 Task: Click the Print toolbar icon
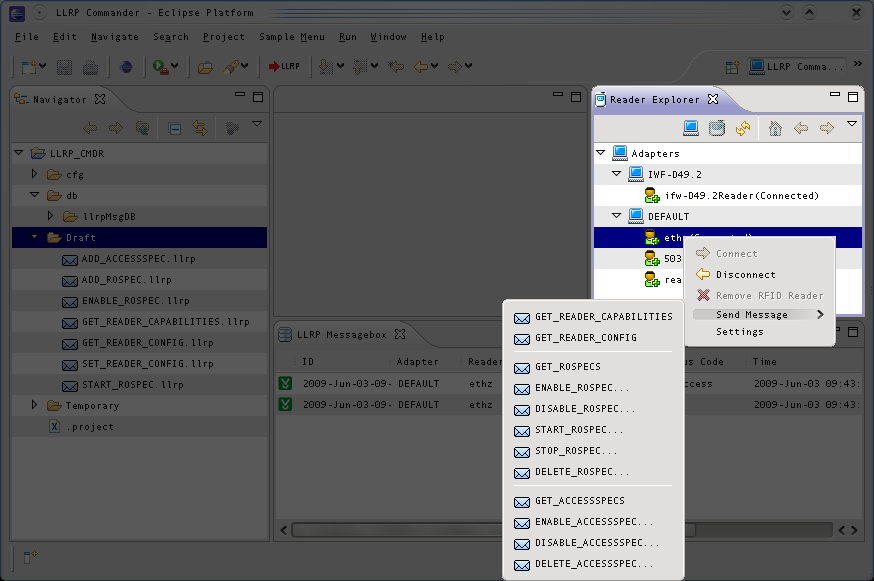pyautogui.click(x=90, y=67)
